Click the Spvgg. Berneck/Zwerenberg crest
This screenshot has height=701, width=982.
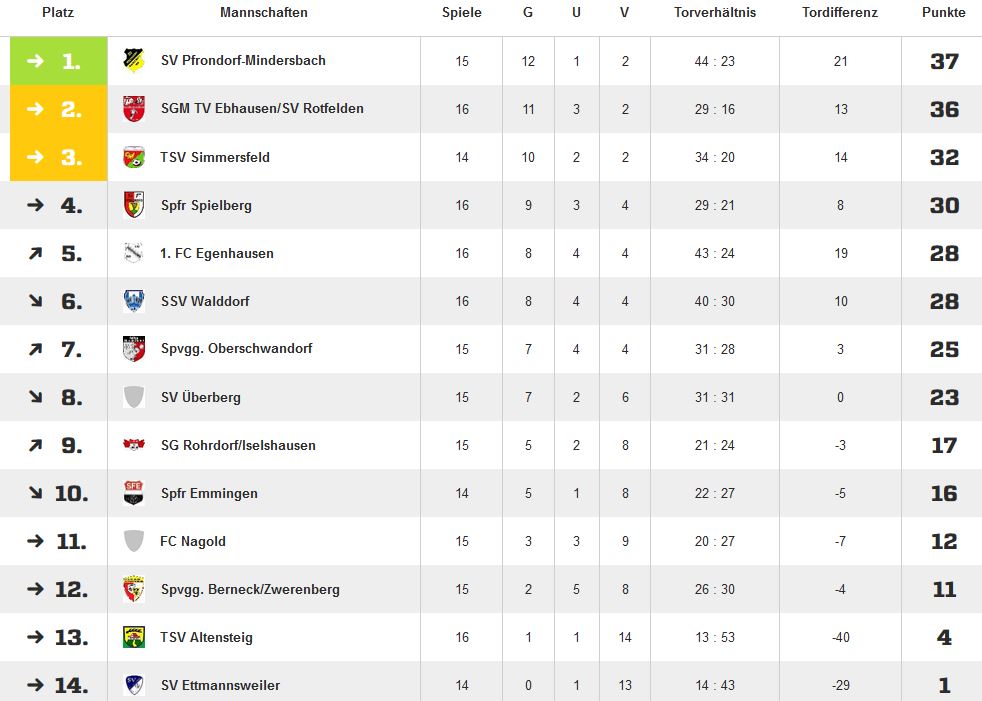click(133, 589)
